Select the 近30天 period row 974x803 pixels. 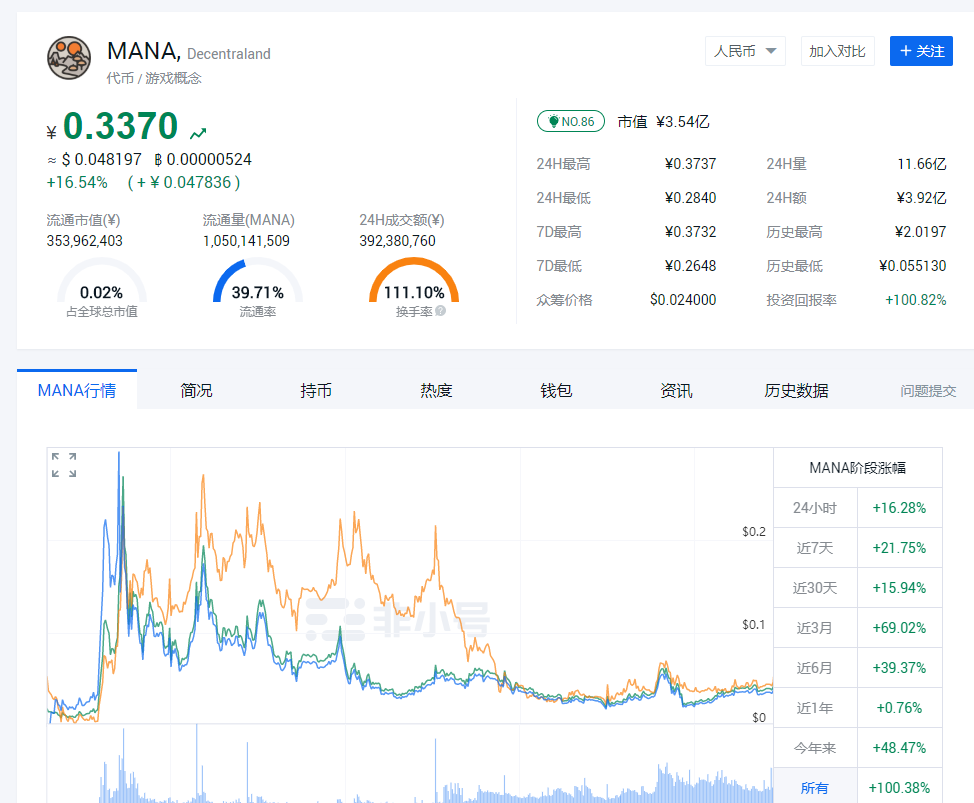click(x=858, y=588)
